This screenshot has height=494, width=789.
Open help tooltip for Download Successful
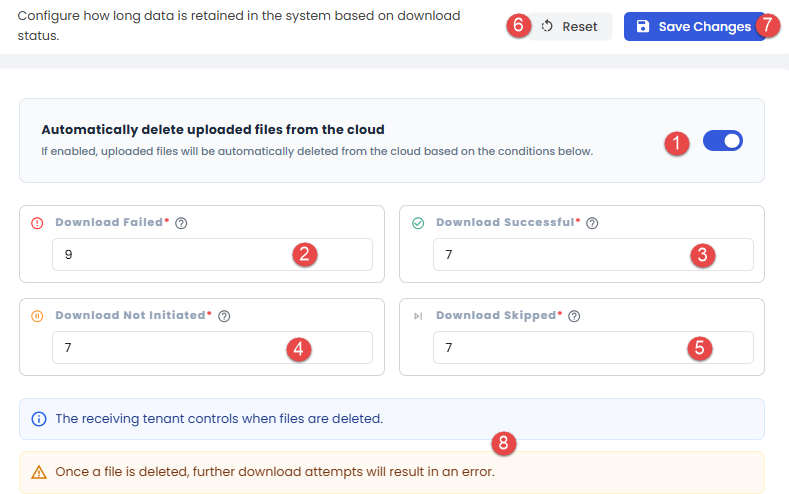coord(592,223)
